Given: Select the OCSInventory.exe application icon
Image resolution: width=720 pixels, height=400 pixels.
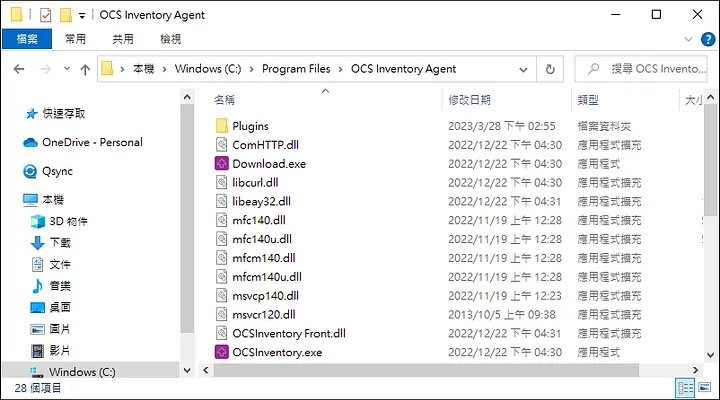Looking at the screenshot, I should 222,352.
